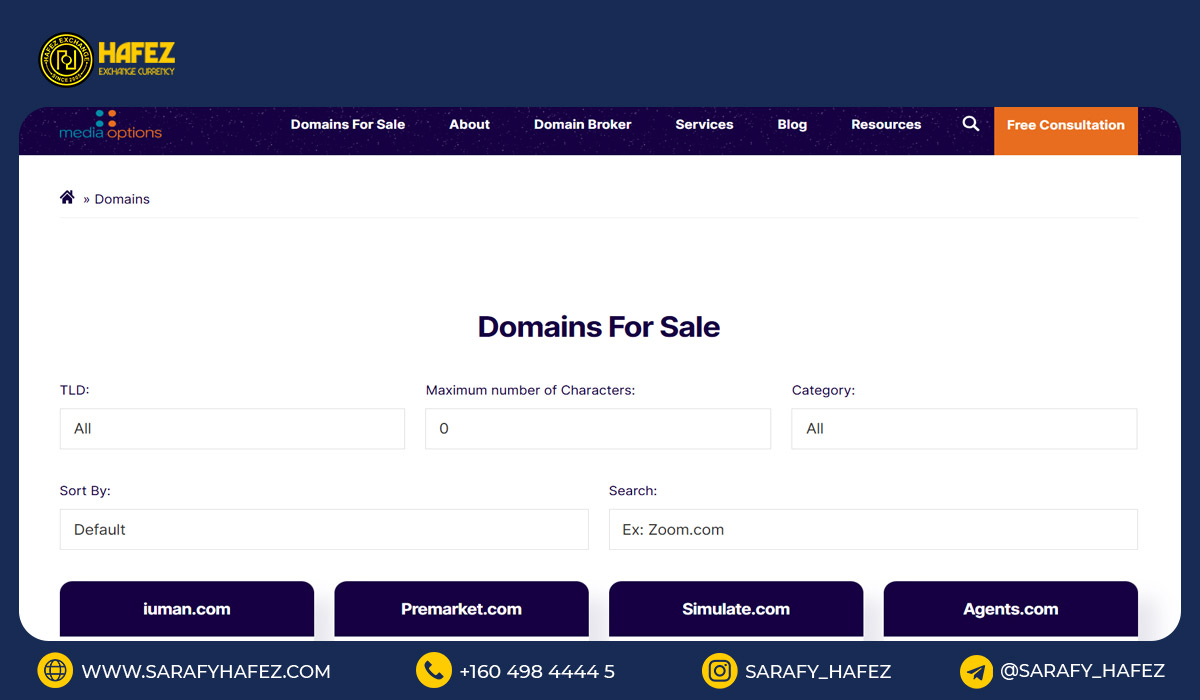Open the Simulate.com domain card
Screen dimensions: 1200x700
pos(736,609)
